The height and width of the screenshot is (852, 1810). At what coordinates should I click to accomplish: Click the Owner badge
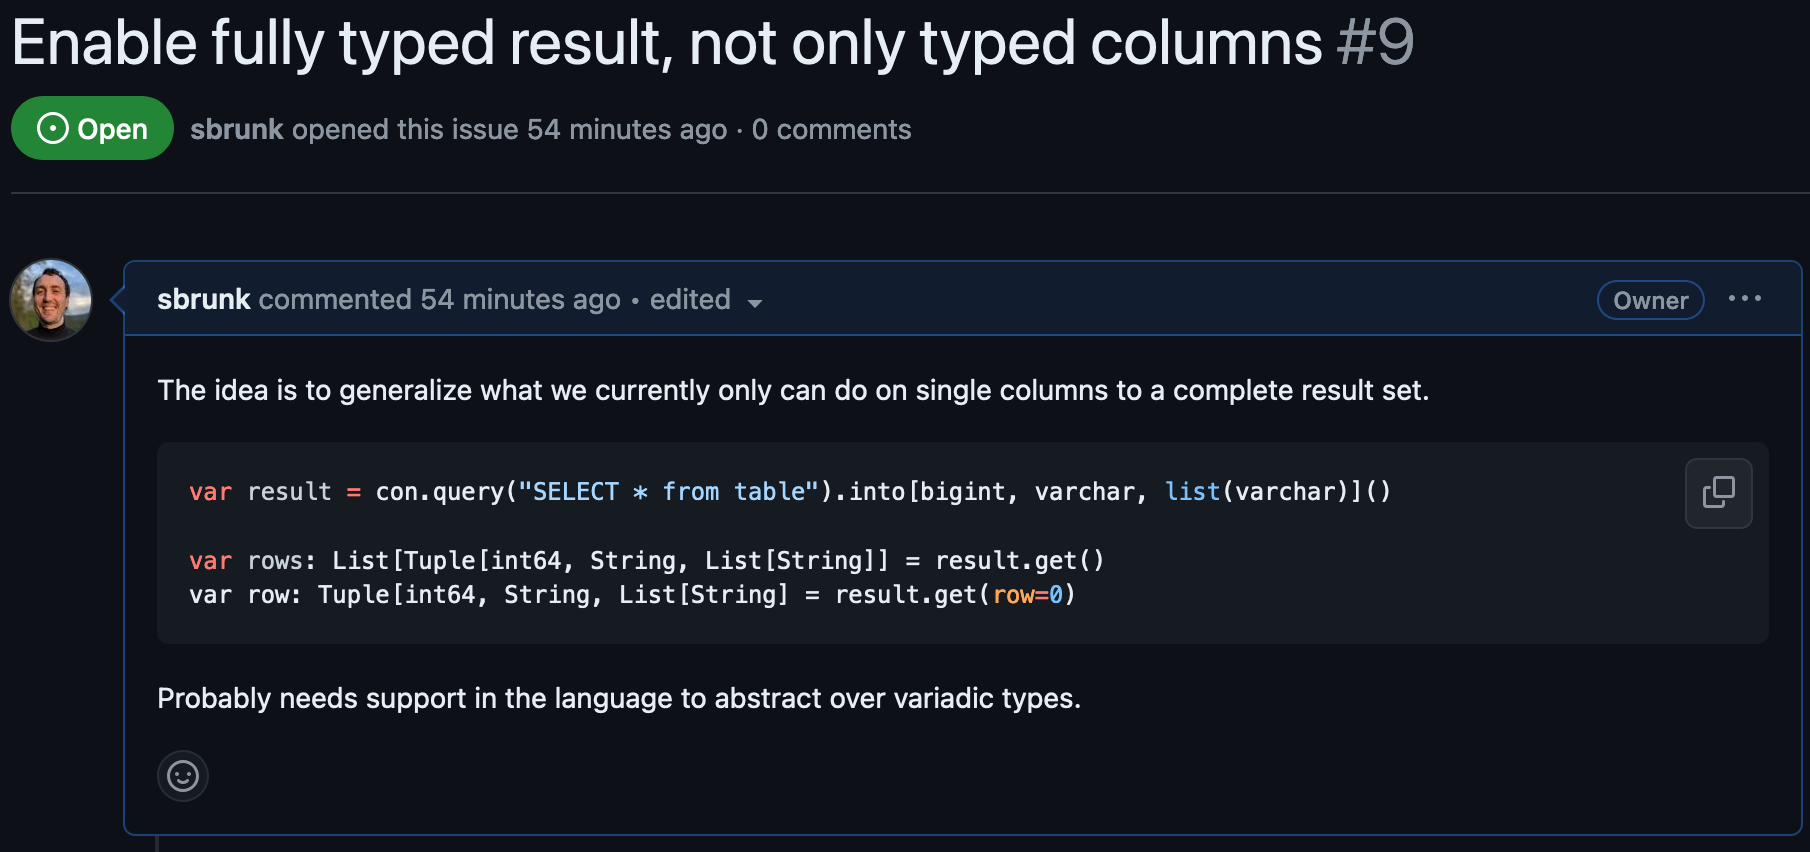point(1650,300)
